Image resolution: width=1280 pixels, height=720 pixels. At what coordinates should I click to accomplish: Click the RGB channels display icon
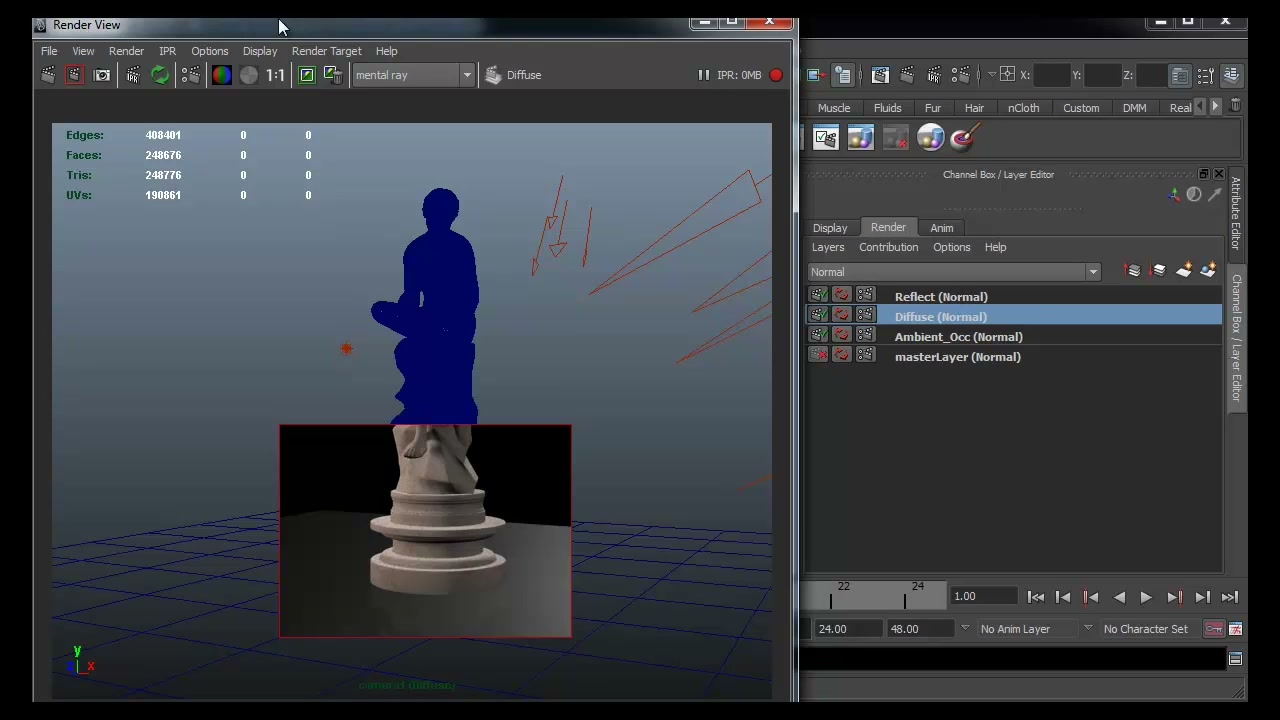(221, 75)
